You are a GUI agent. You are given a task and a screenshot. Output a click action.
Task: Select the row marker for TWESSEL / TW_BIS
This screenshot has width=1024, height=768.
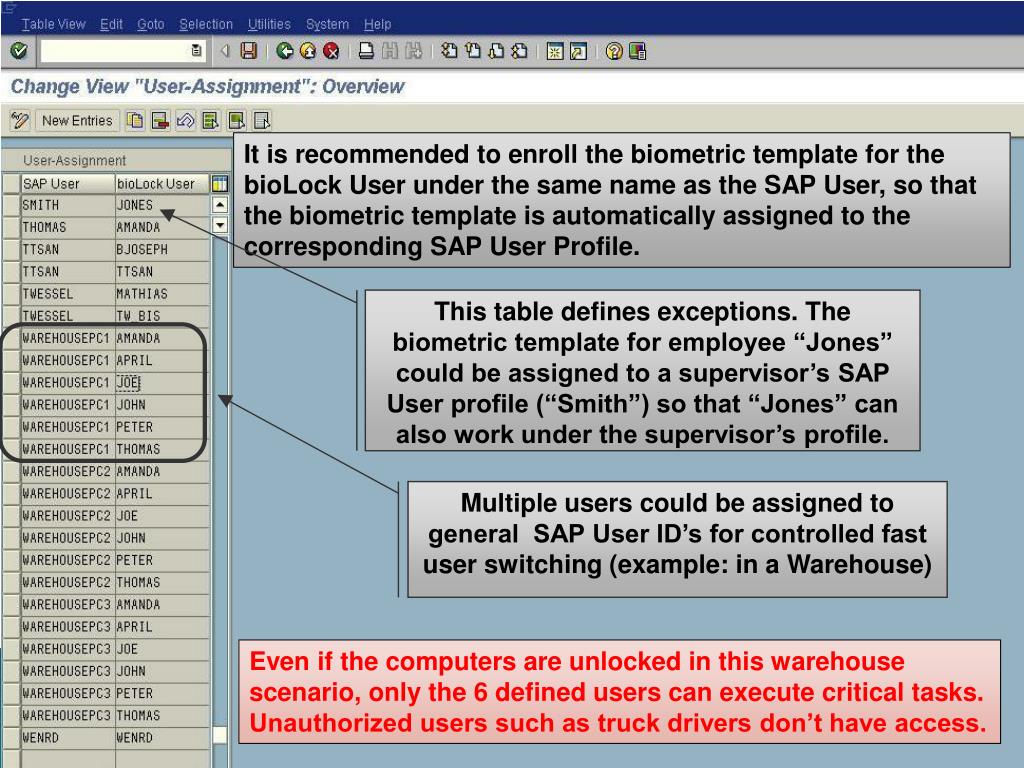pyautogui.click(x=11, y=316)
